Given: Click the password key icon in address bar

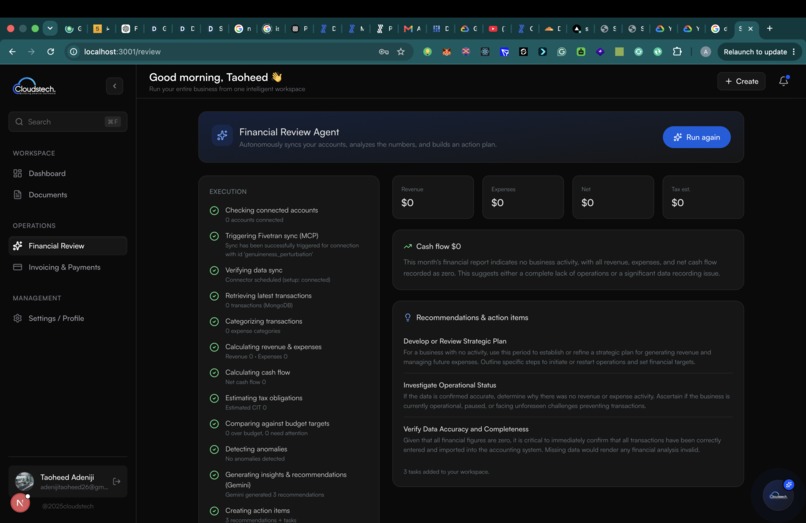Looking at the screenshot, I should coord(383,51).
